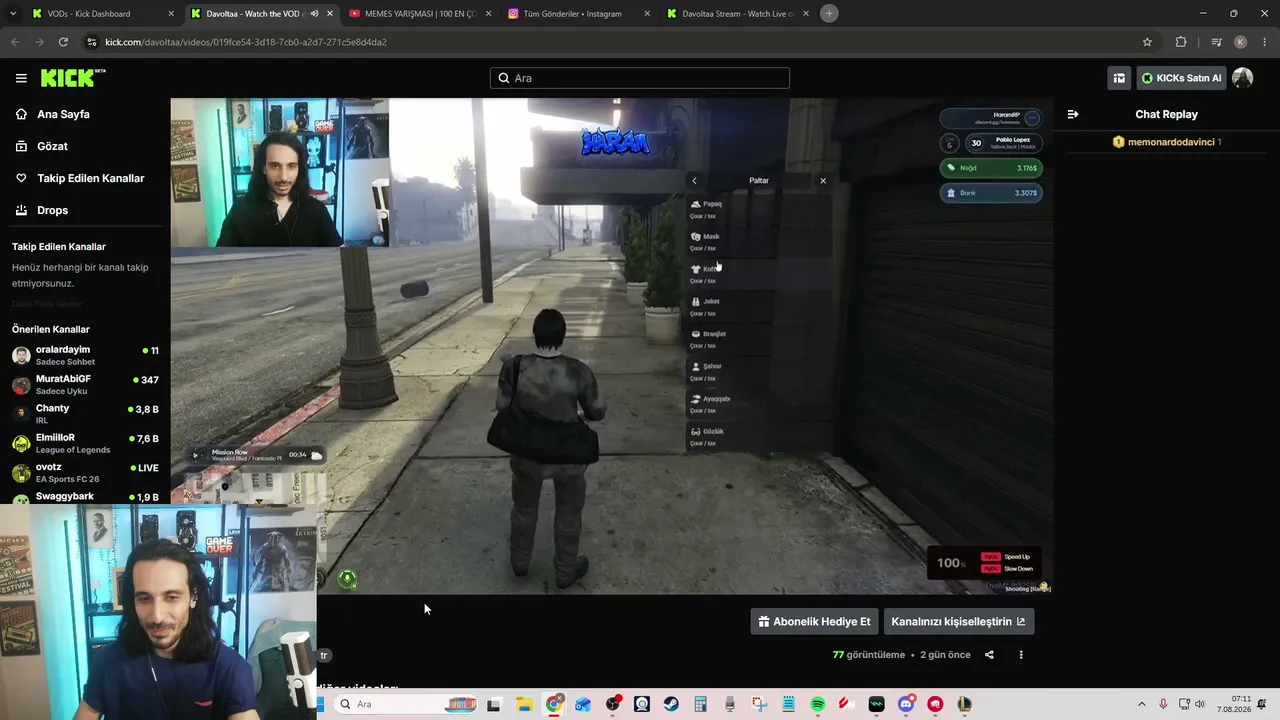1280x720 pixels.
Task: Open Chrome profile K avatar
Action: click(1241, 42)
